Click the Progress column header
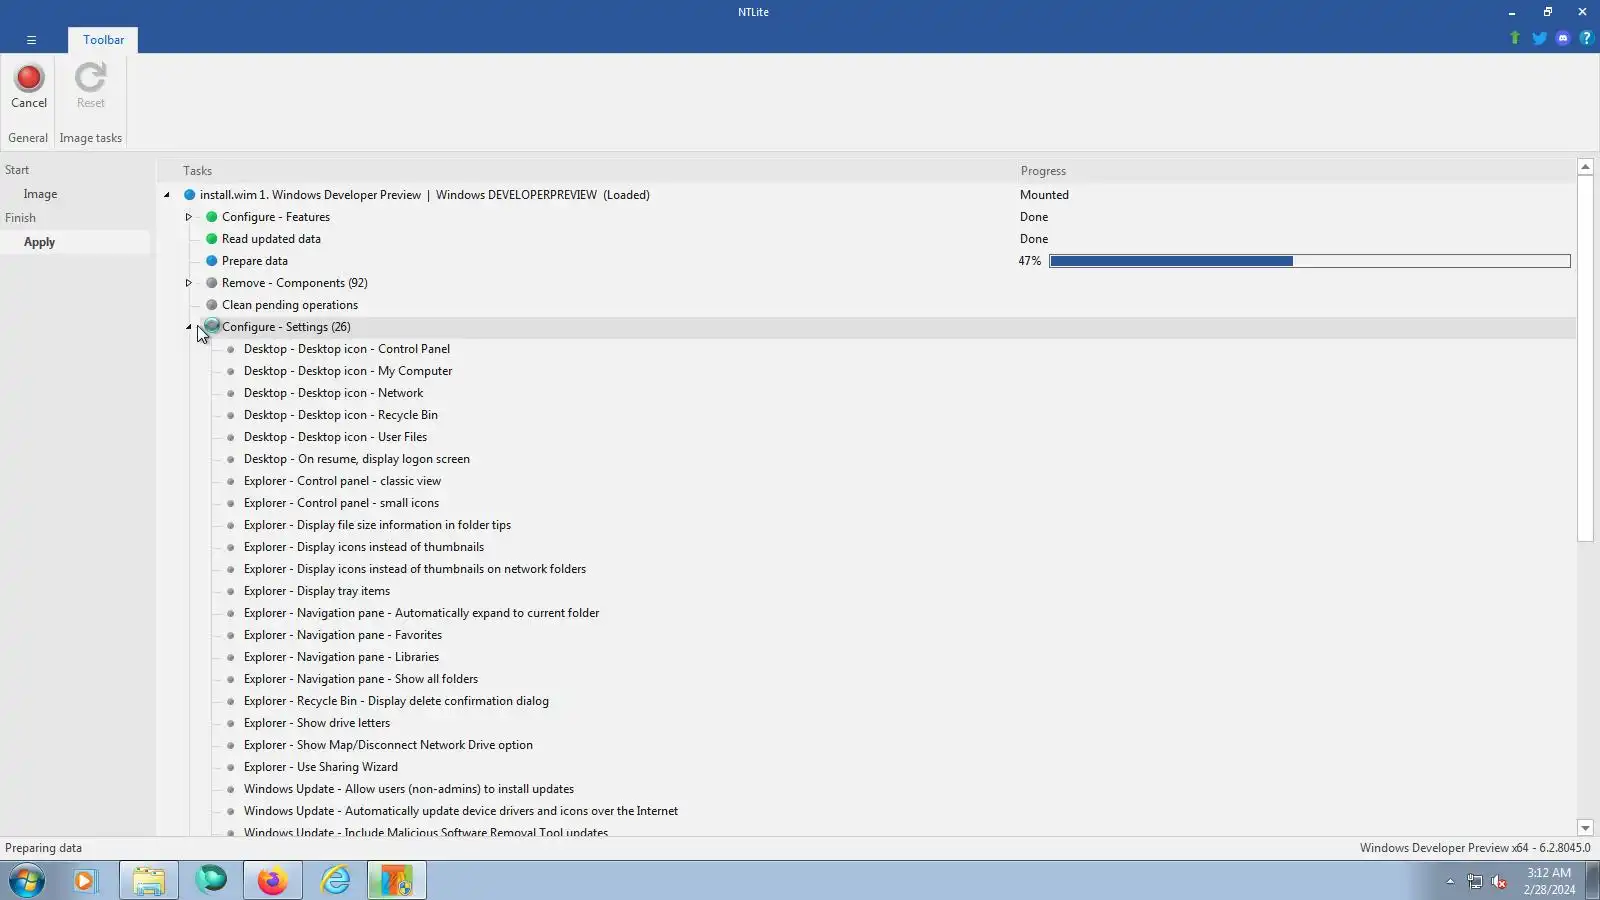Image resolution: width=1600 pixels, height=900 pixels. tap(1043, 171)
